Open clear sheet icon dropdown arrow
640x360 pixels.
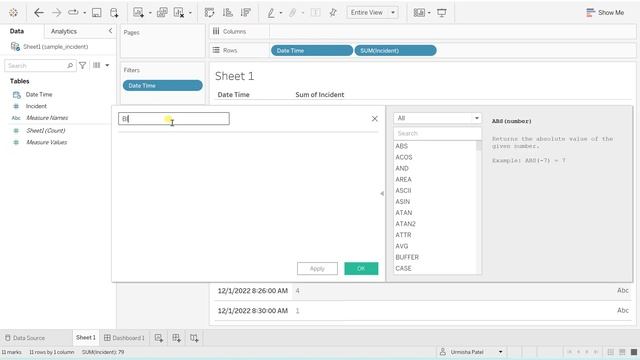click(190, 13)
